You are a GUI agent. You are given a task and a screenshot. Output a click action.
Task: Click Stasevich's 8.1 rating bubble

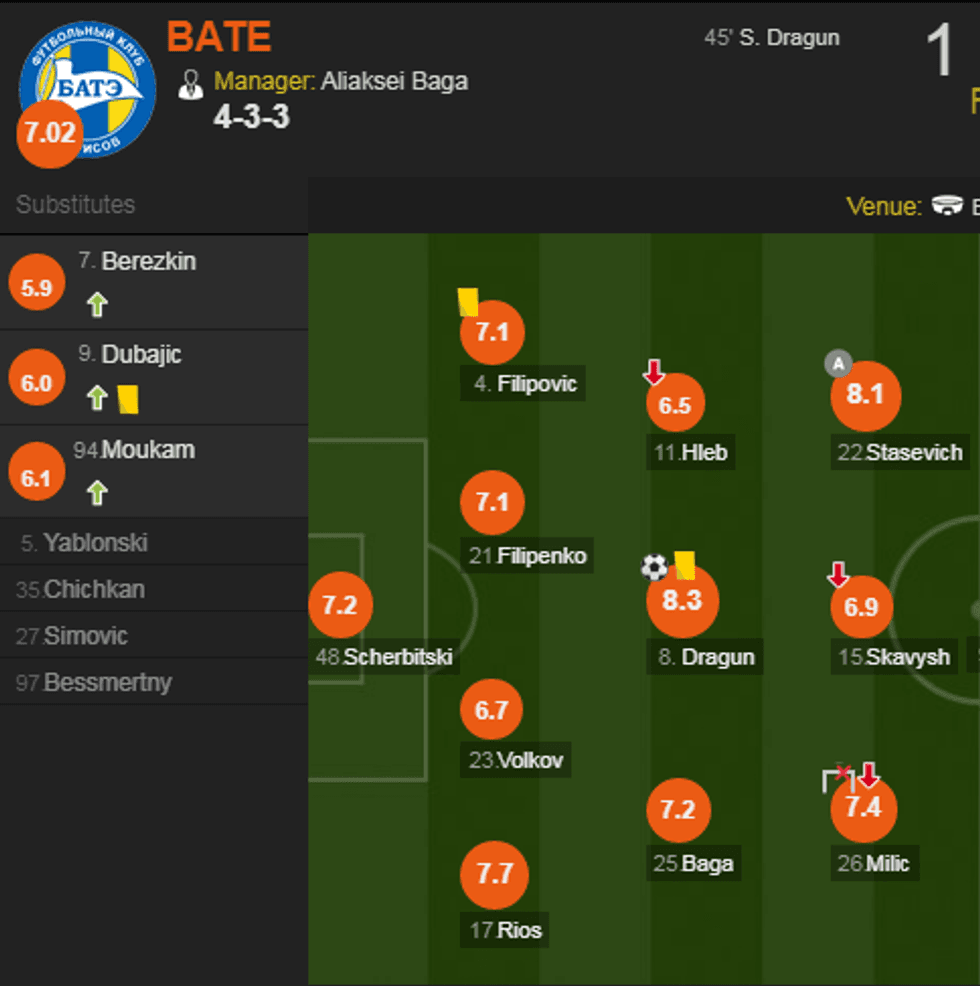[866, 395]
